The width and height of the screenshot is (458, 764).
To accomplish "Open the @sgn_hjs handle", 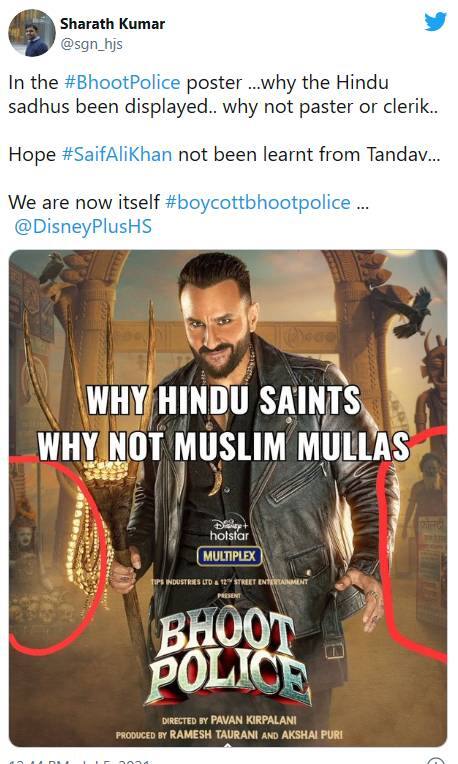I will [91, 44].
